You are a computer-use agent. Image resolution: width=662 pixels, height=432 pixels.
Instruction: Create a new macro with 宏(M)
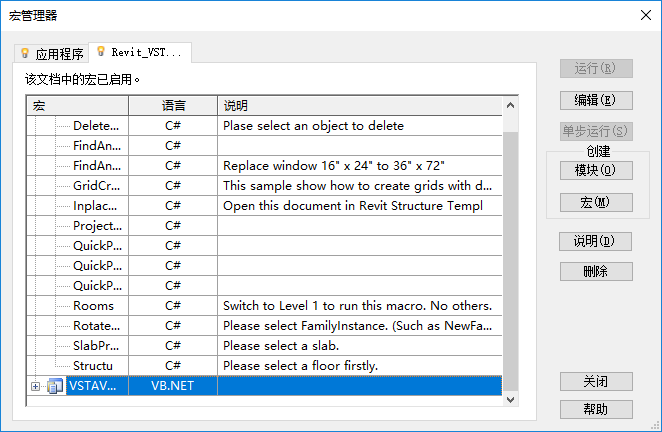coord(596,202)
